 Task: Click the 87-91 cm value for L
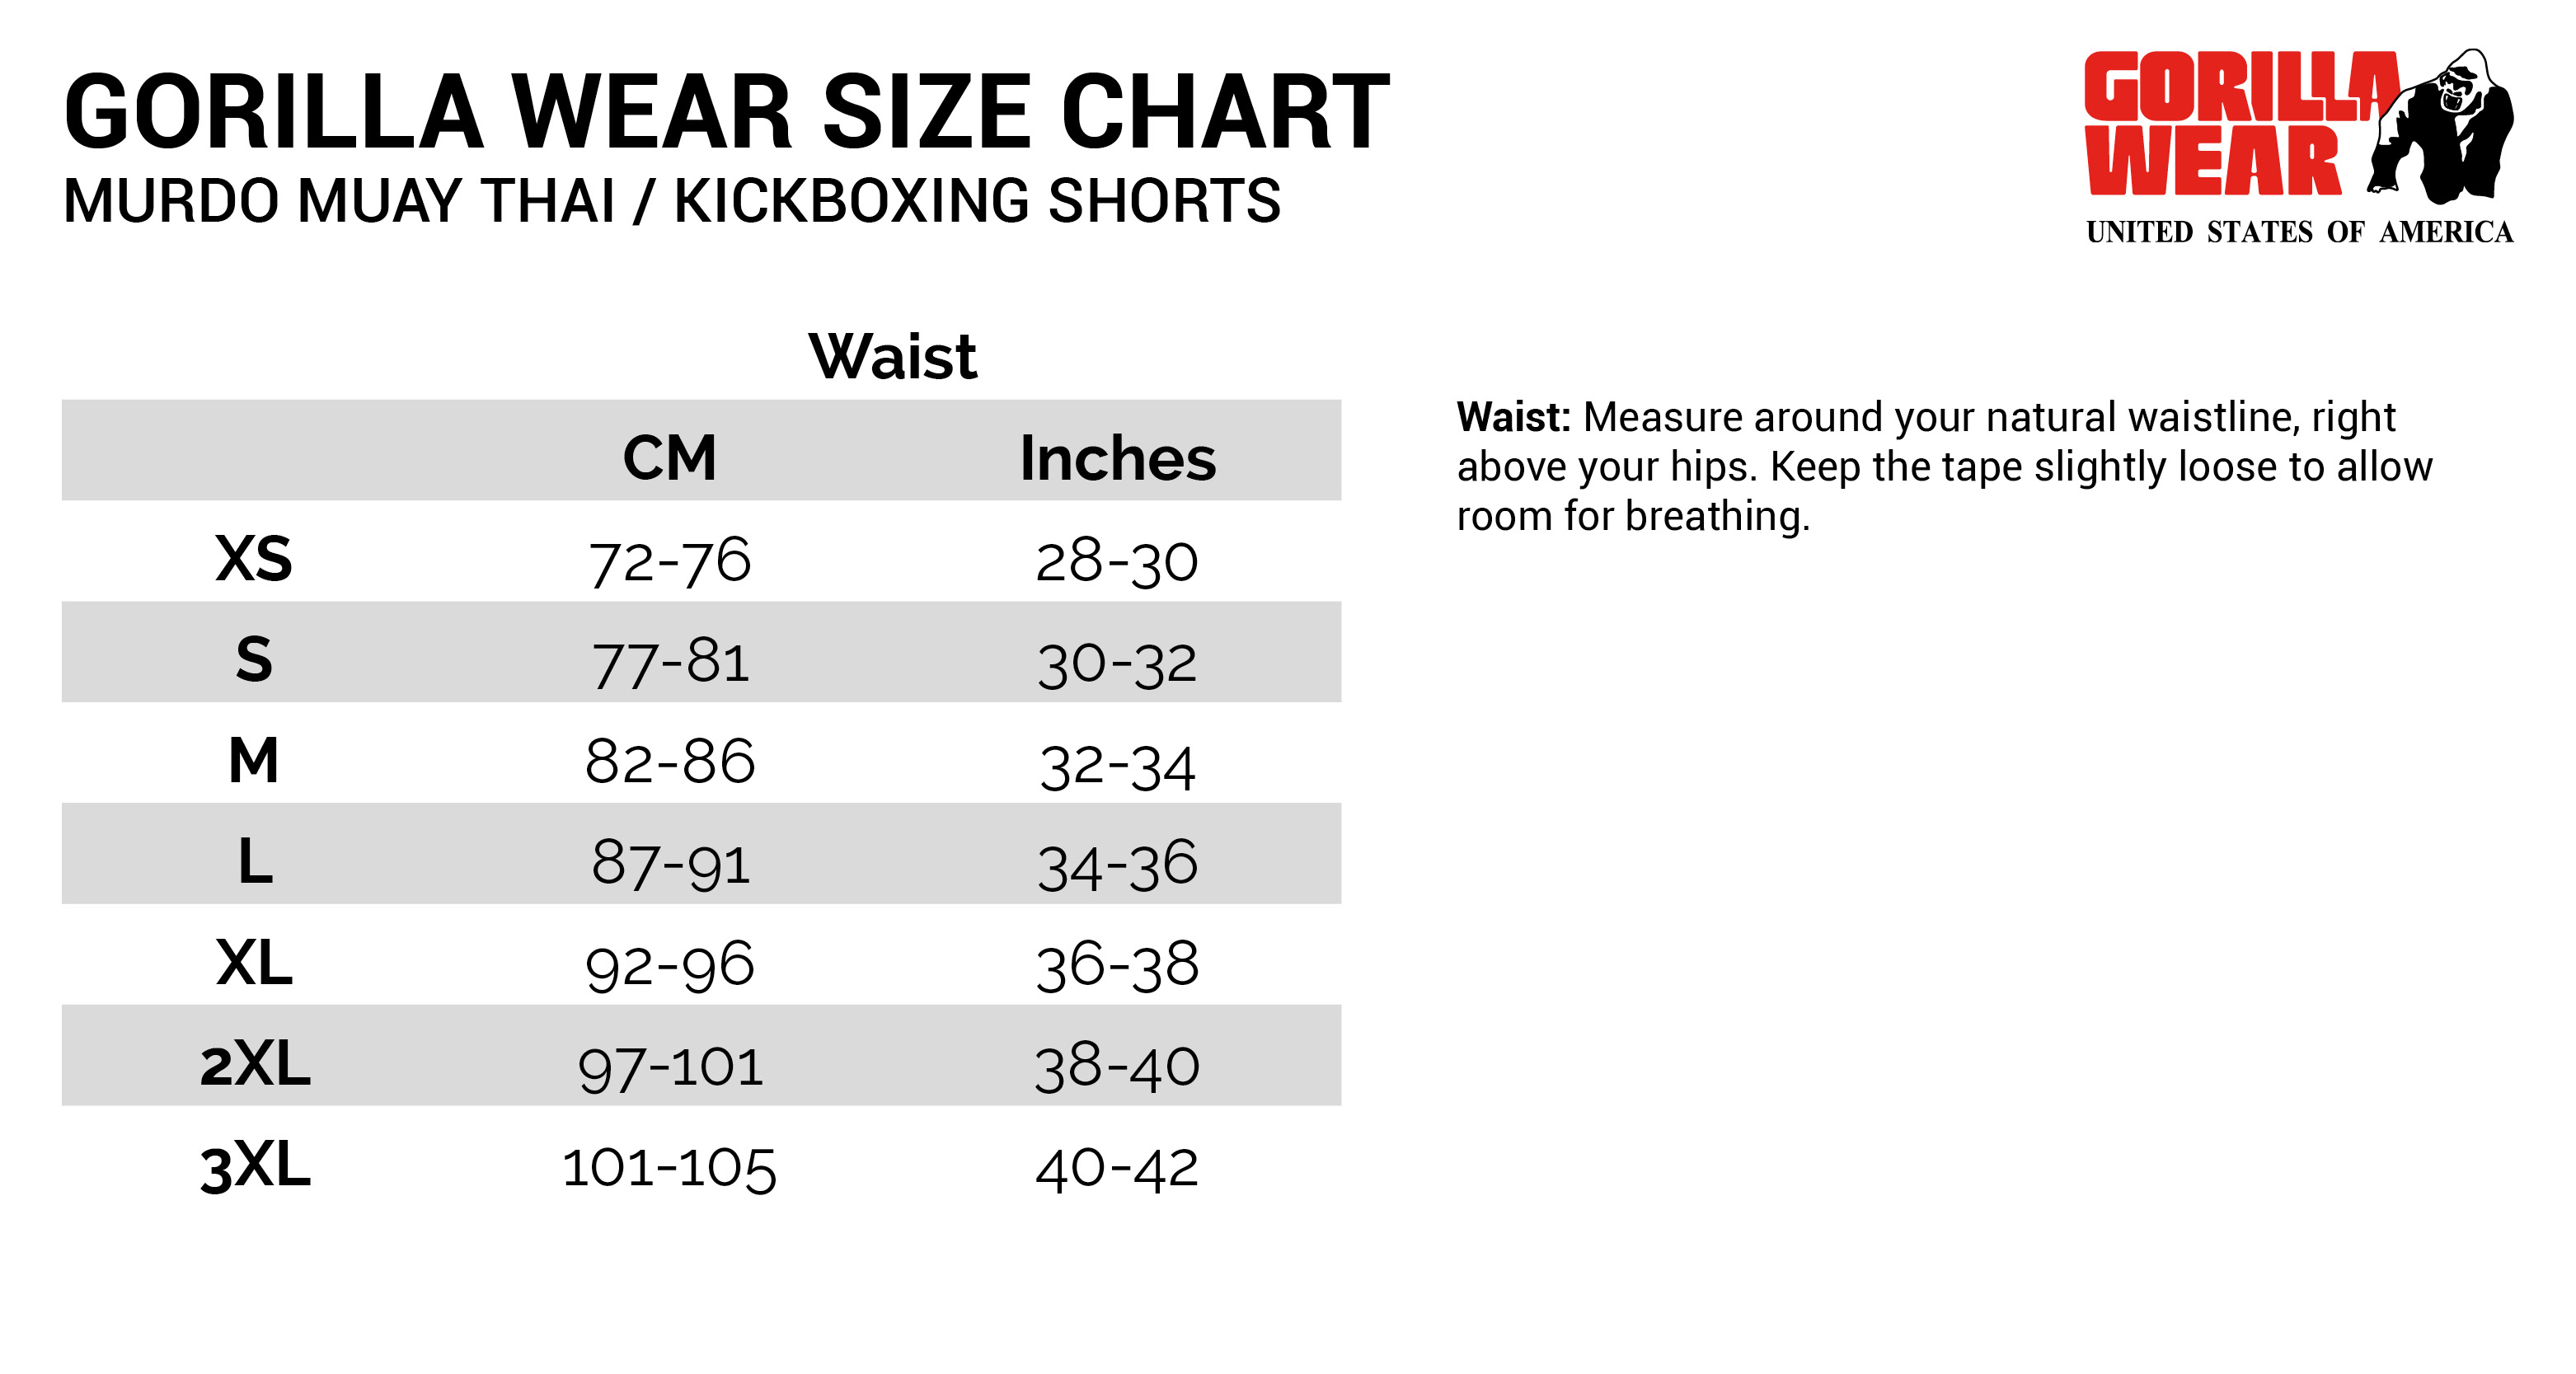pos(670,863)
